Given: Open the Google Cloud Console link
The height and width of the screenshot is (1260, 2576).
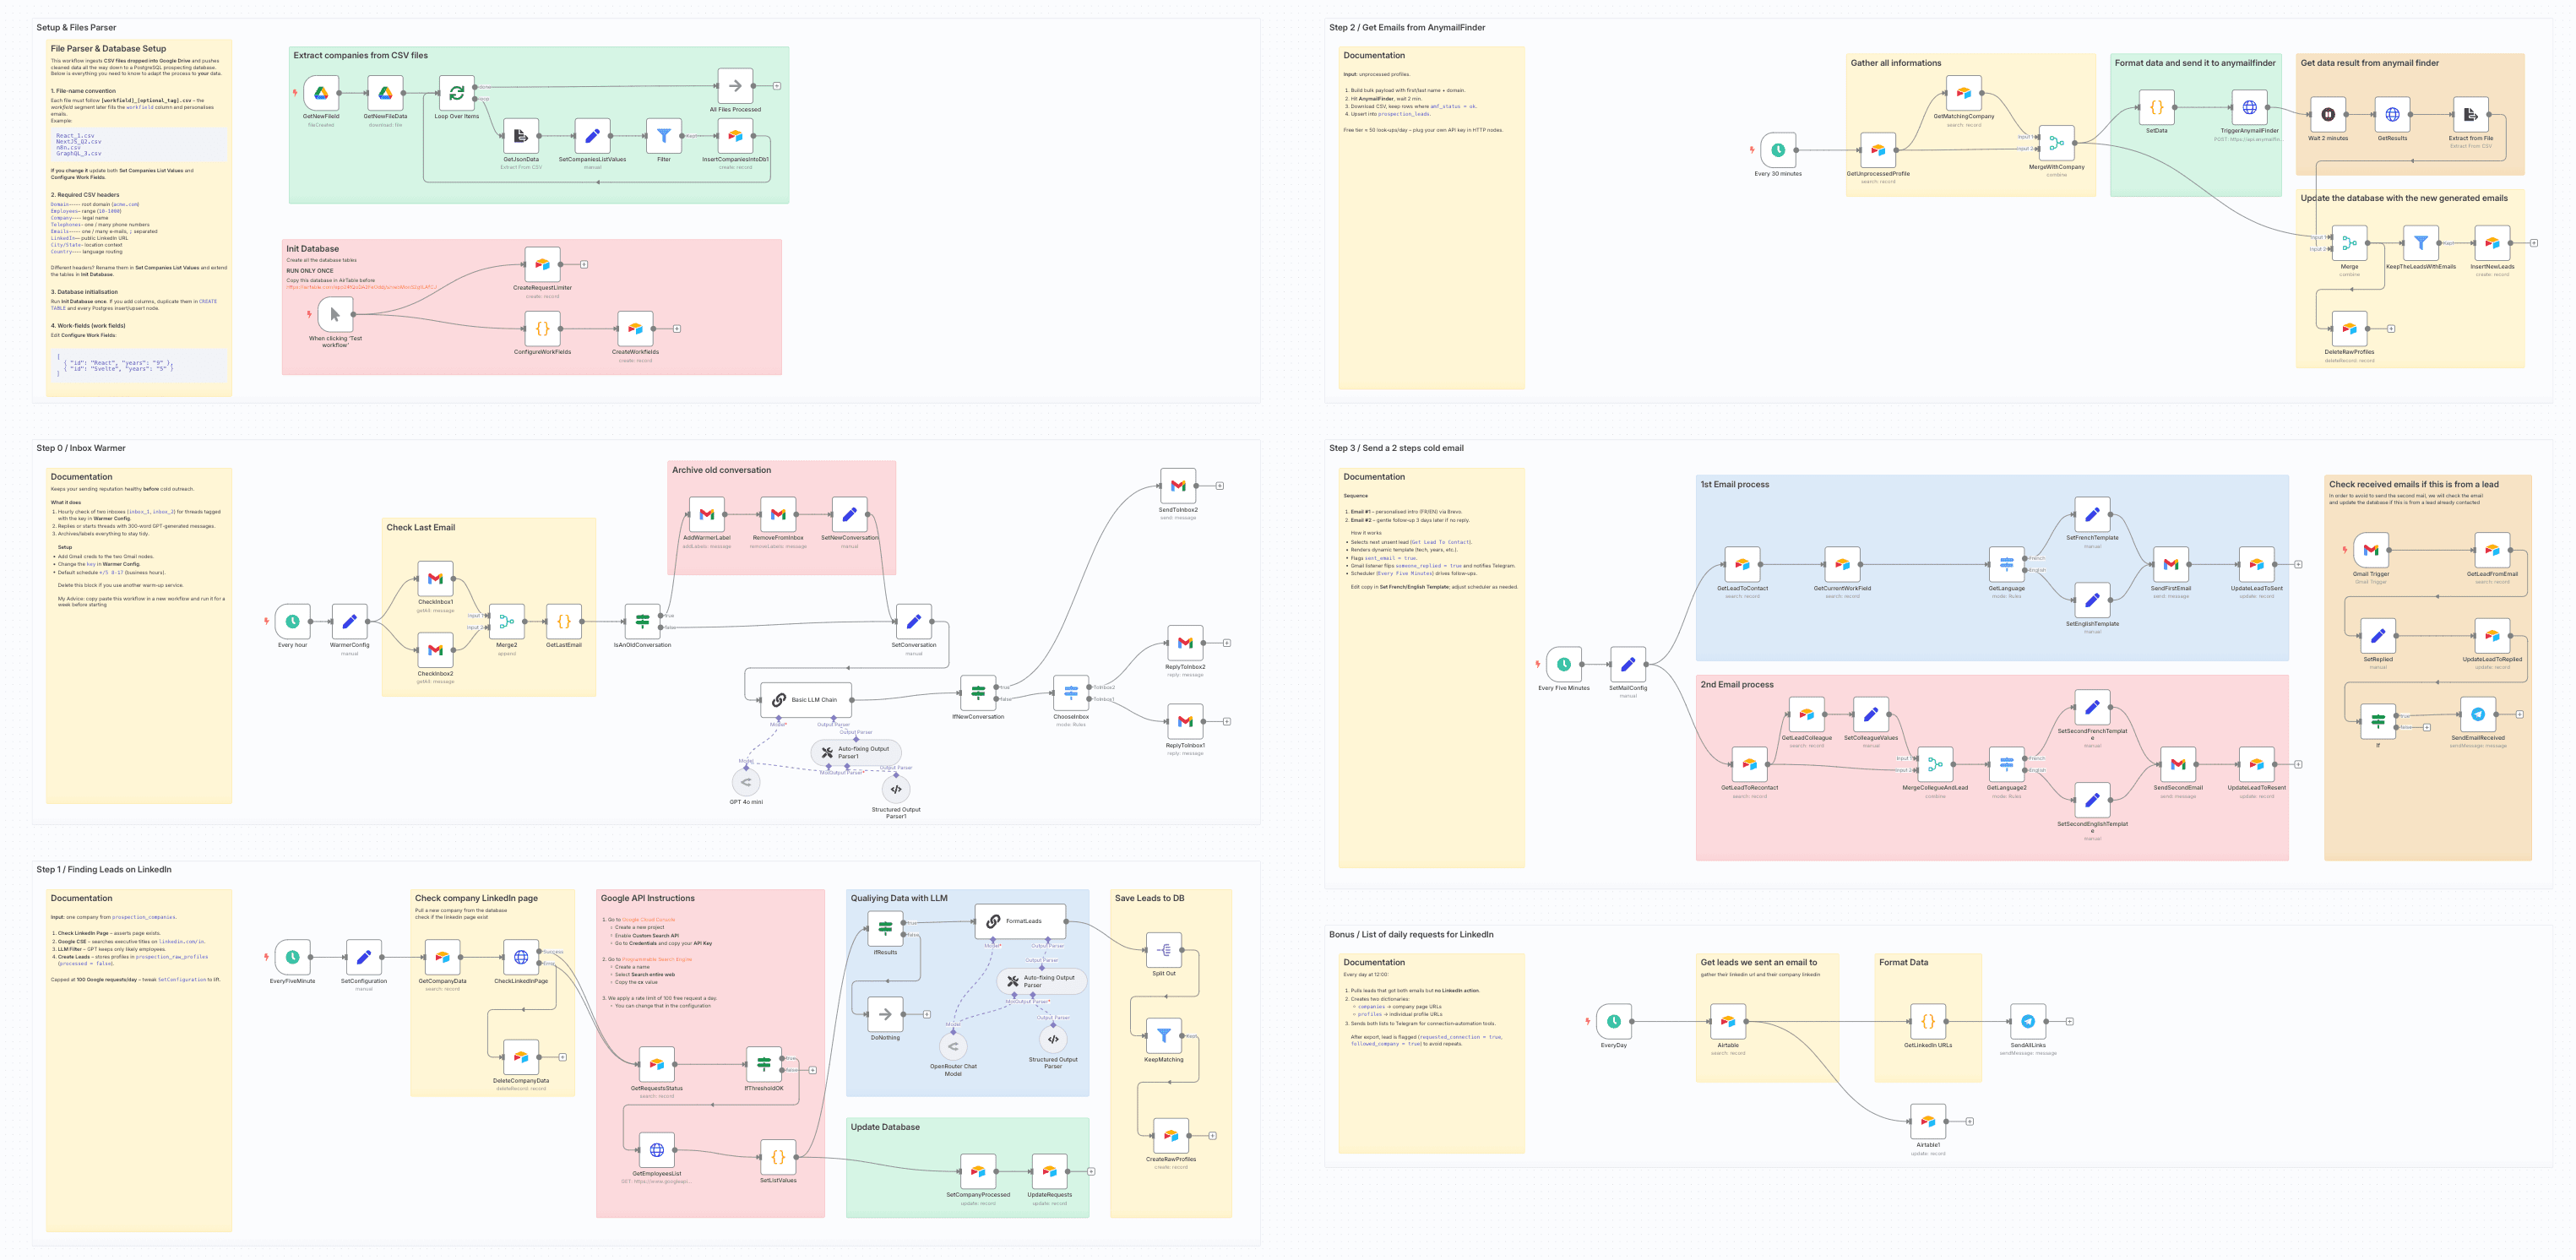Looking at the screenshot, I should click(648, 919).
